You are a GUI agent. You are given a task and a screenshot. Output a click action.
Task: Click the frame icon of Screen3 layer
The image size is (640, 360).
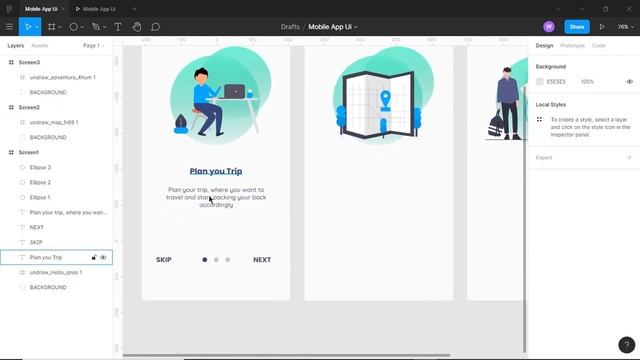pyautogui.click(x=11, y=62)
